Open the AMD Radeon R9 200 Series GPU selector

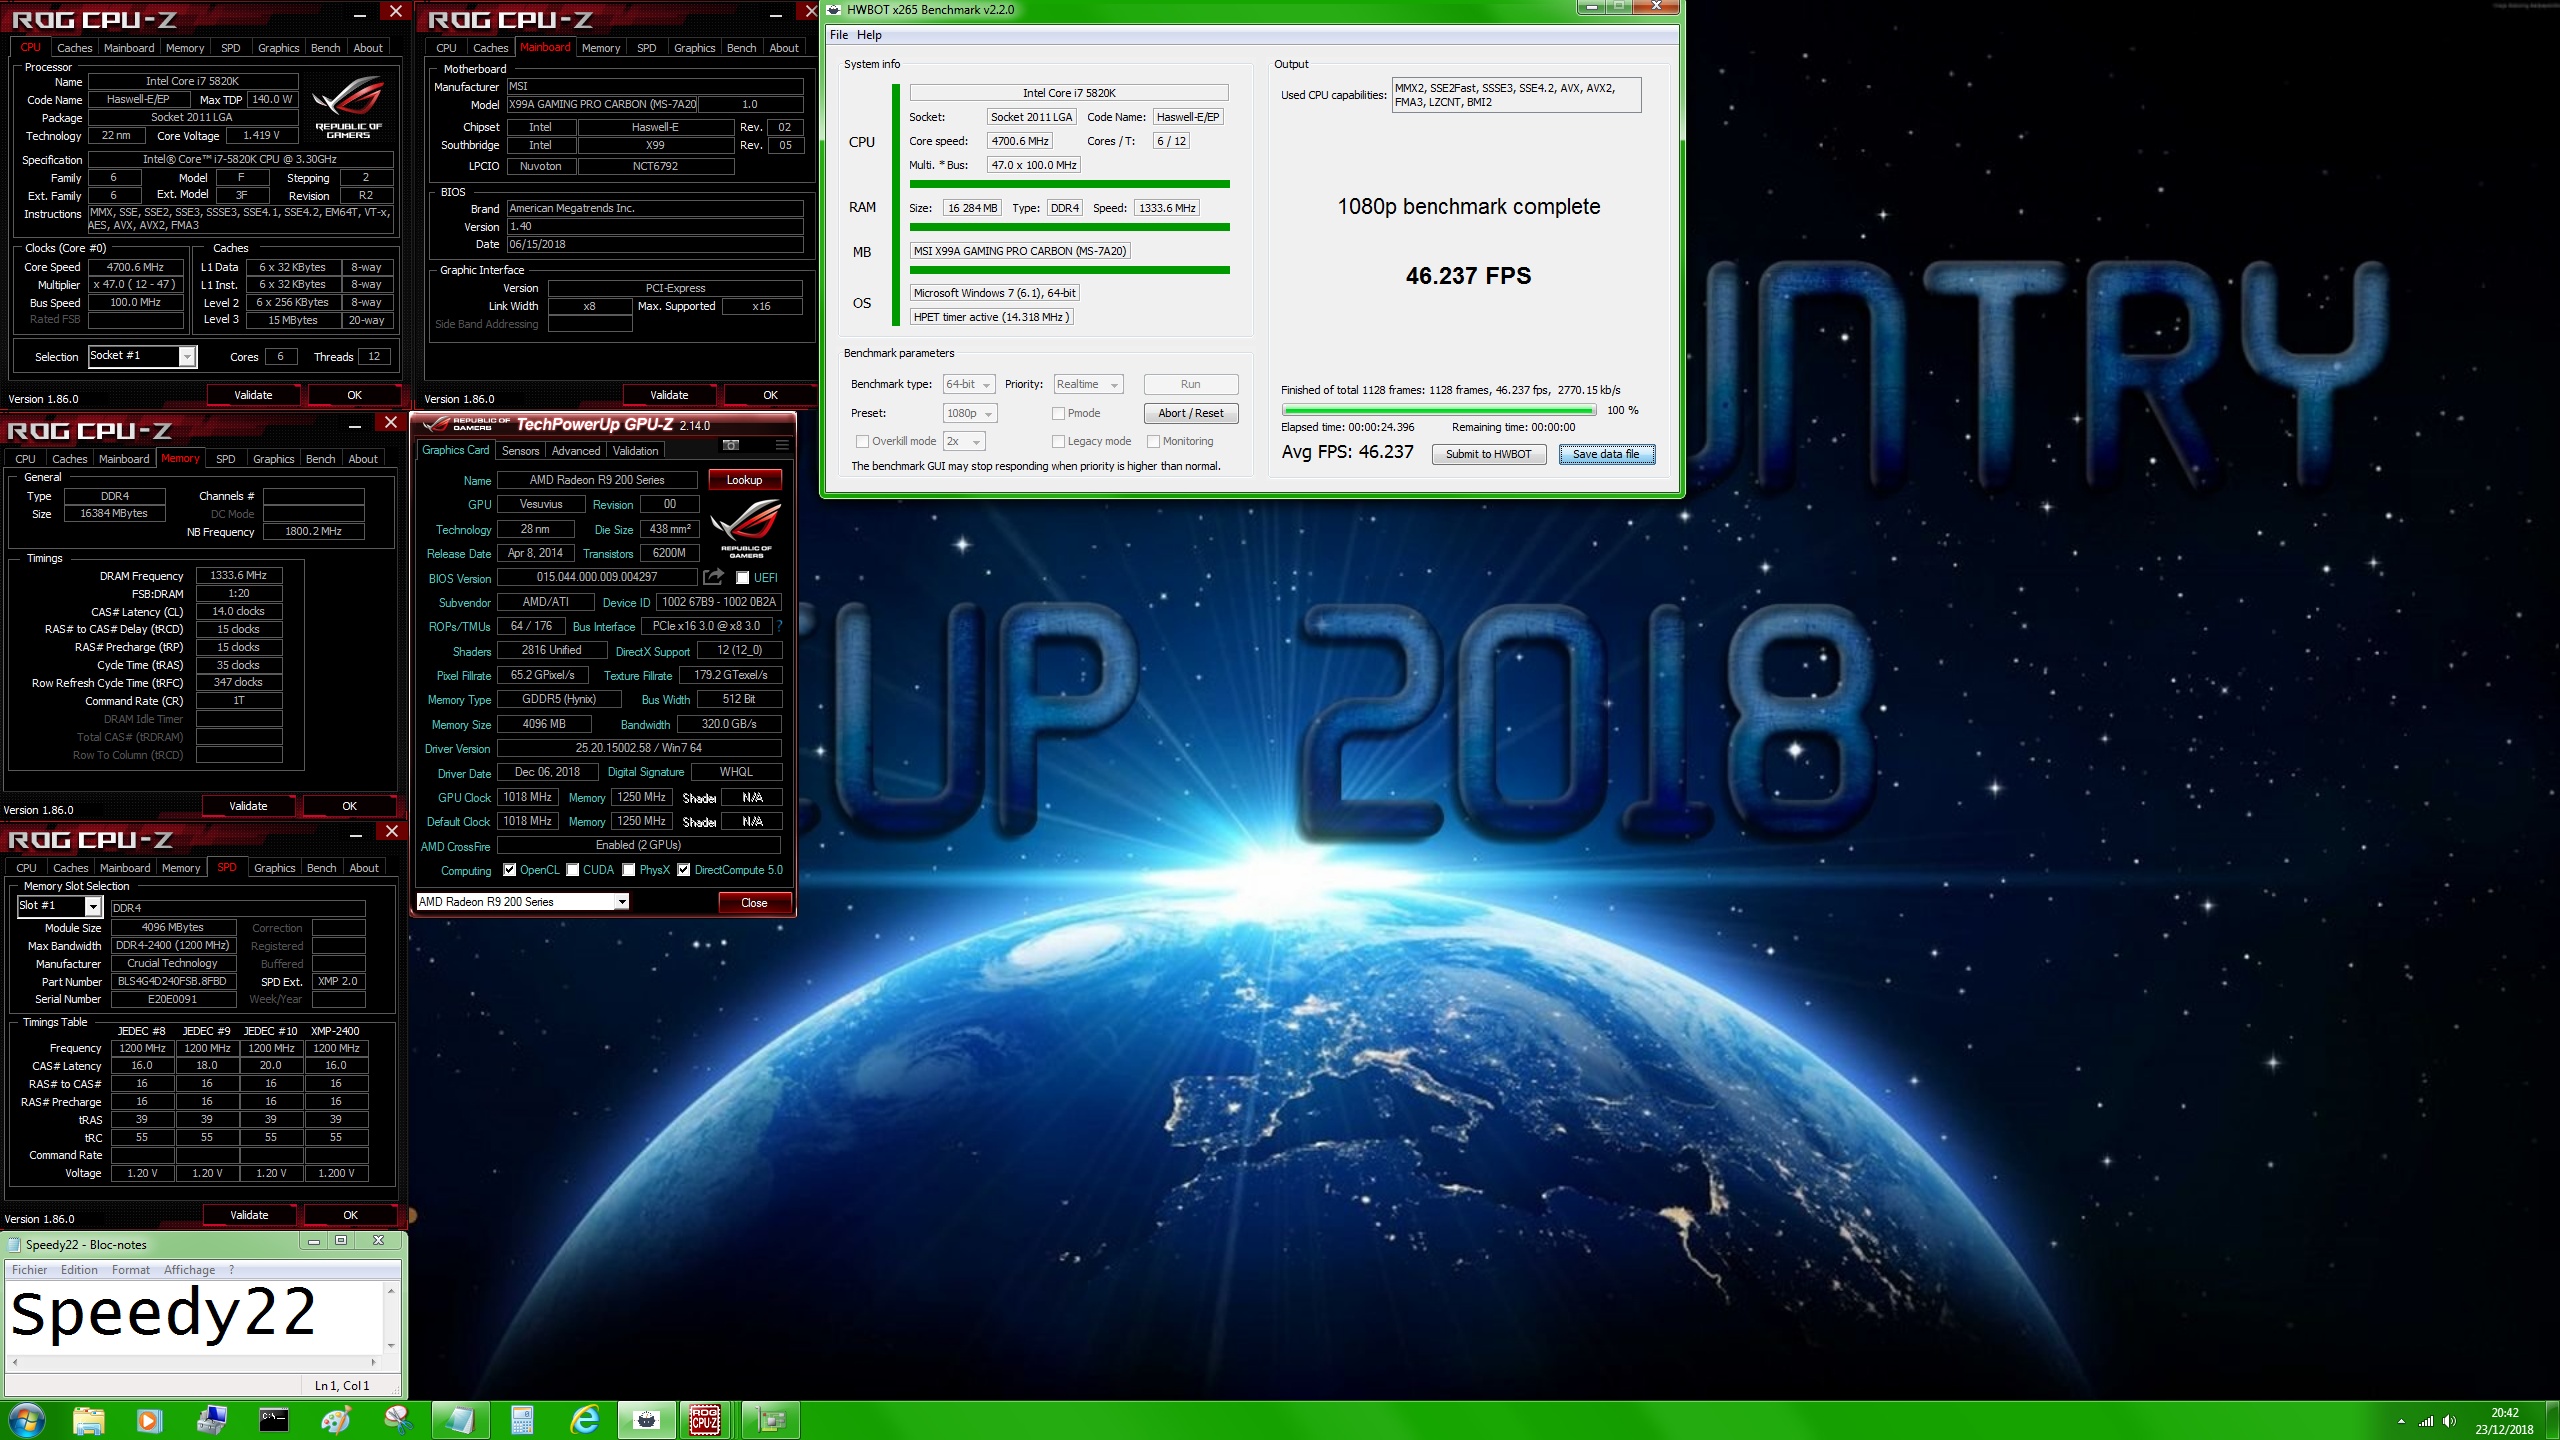(522, 902)
